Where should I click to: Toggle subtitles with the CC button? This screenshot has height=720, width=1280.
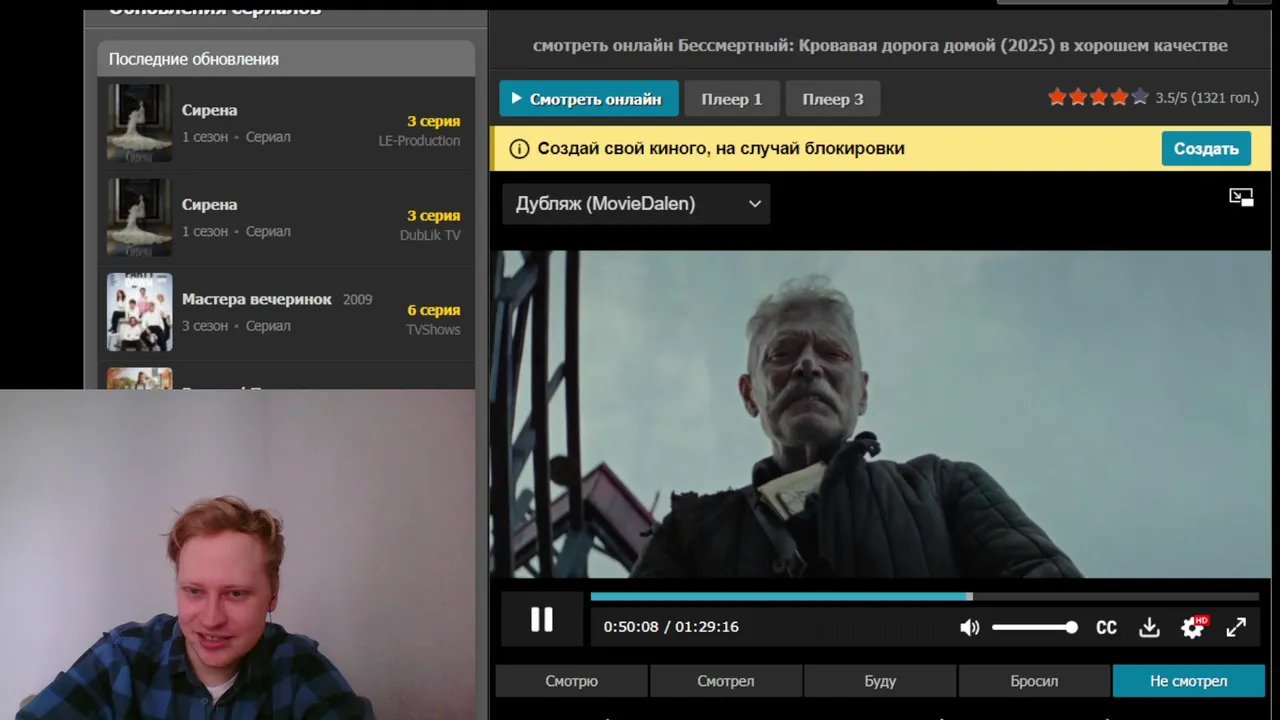pyautogui.click(x=1106, y=627)
